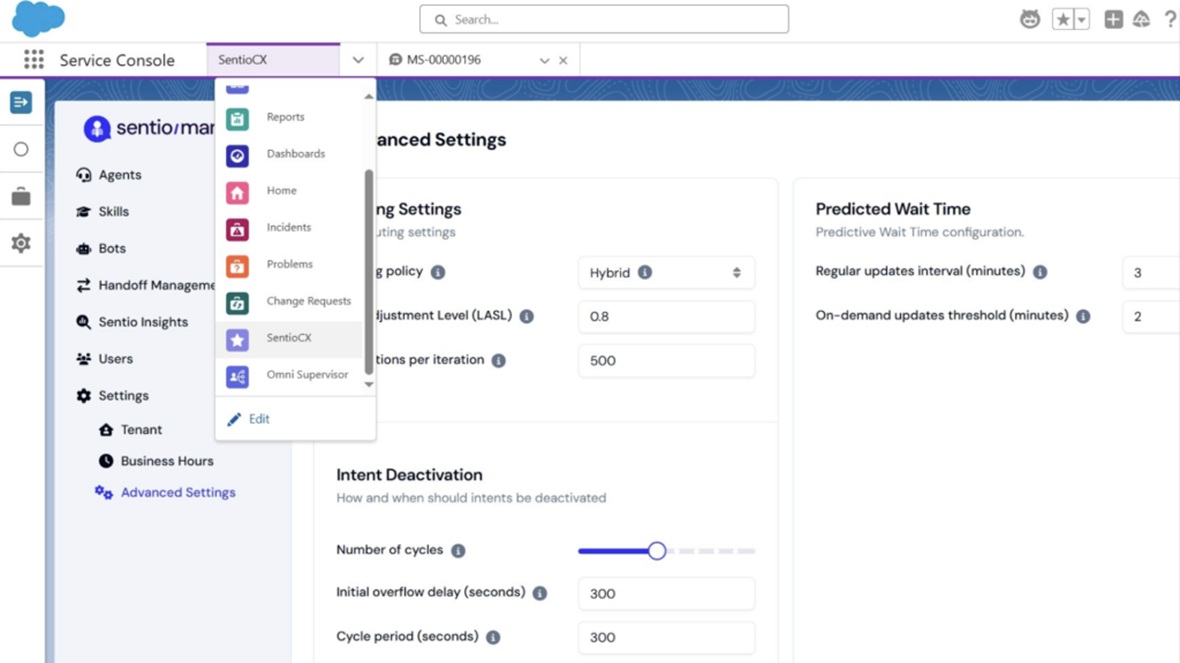
Task: Click the circle status icon in left rail
Action: (x=21, y=149)
